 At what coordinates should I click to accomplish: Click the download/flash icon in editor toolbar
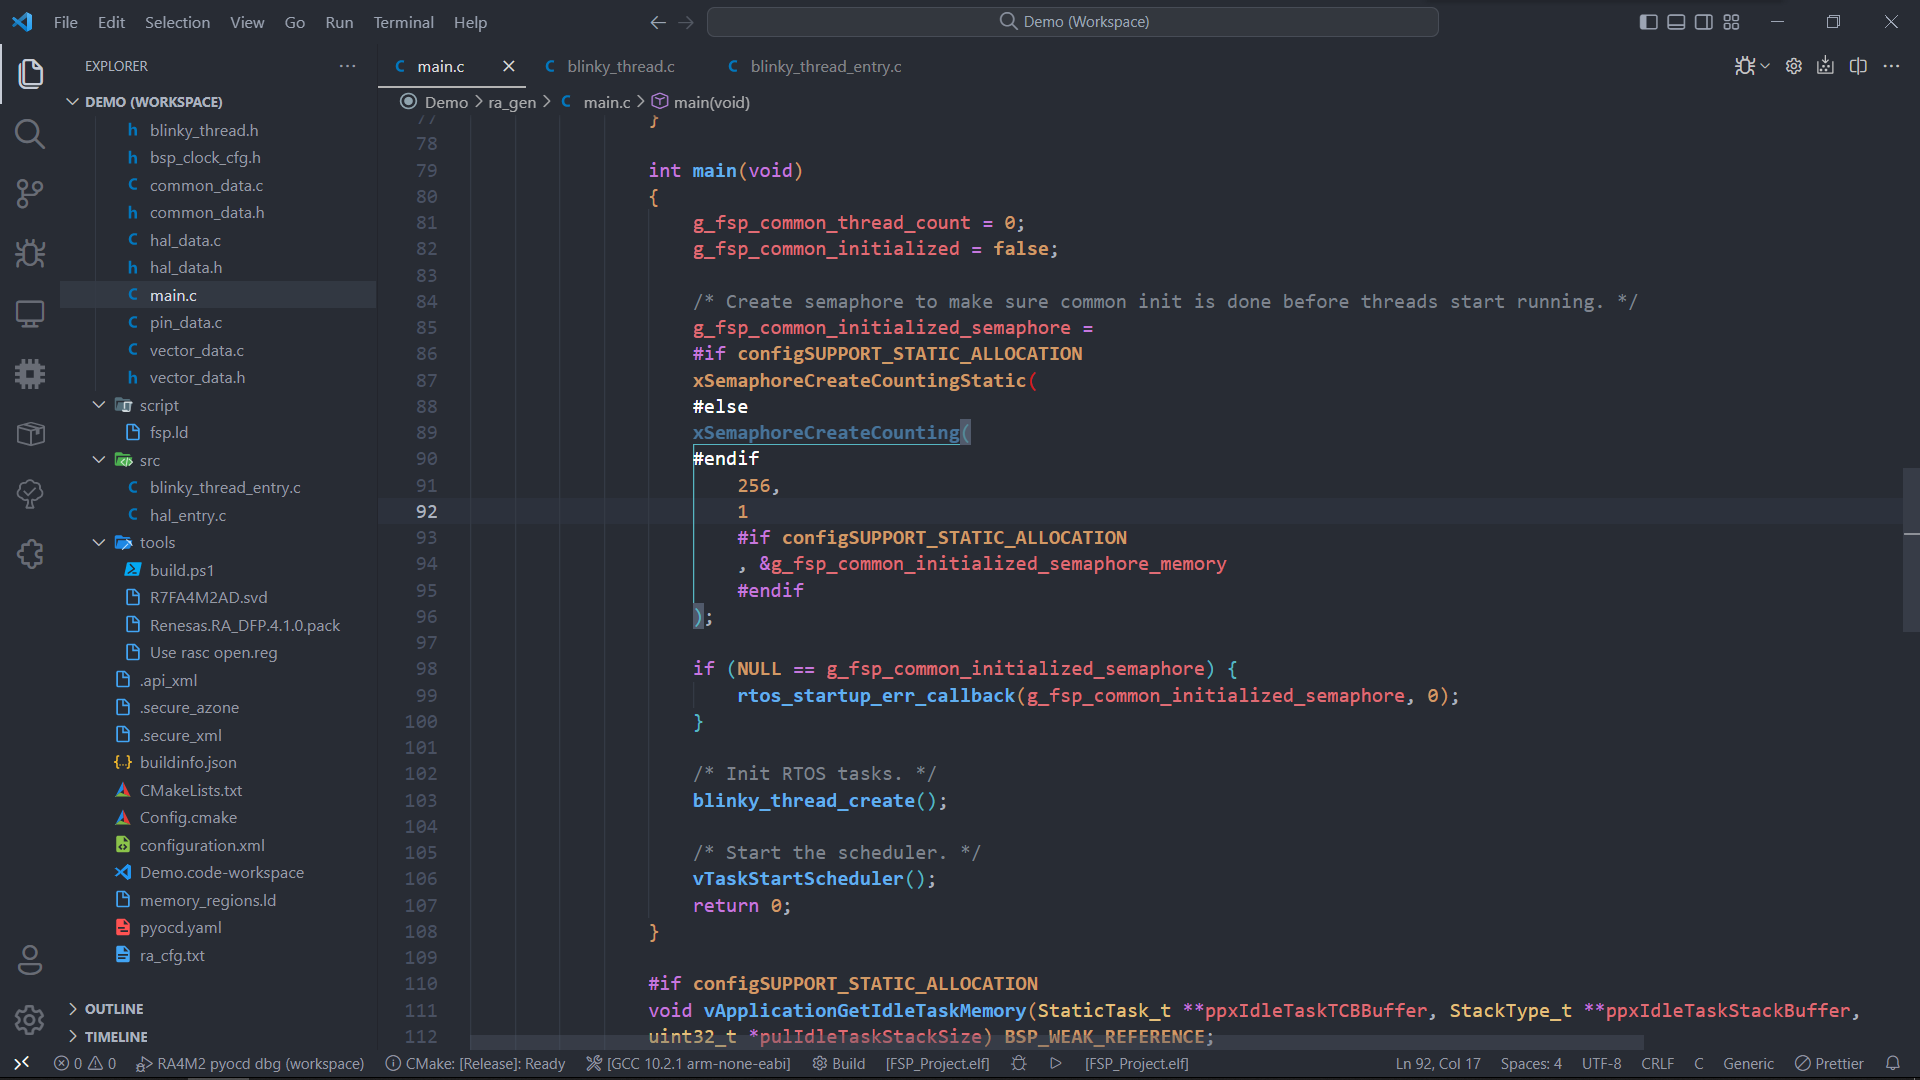tap(1826, 66)
